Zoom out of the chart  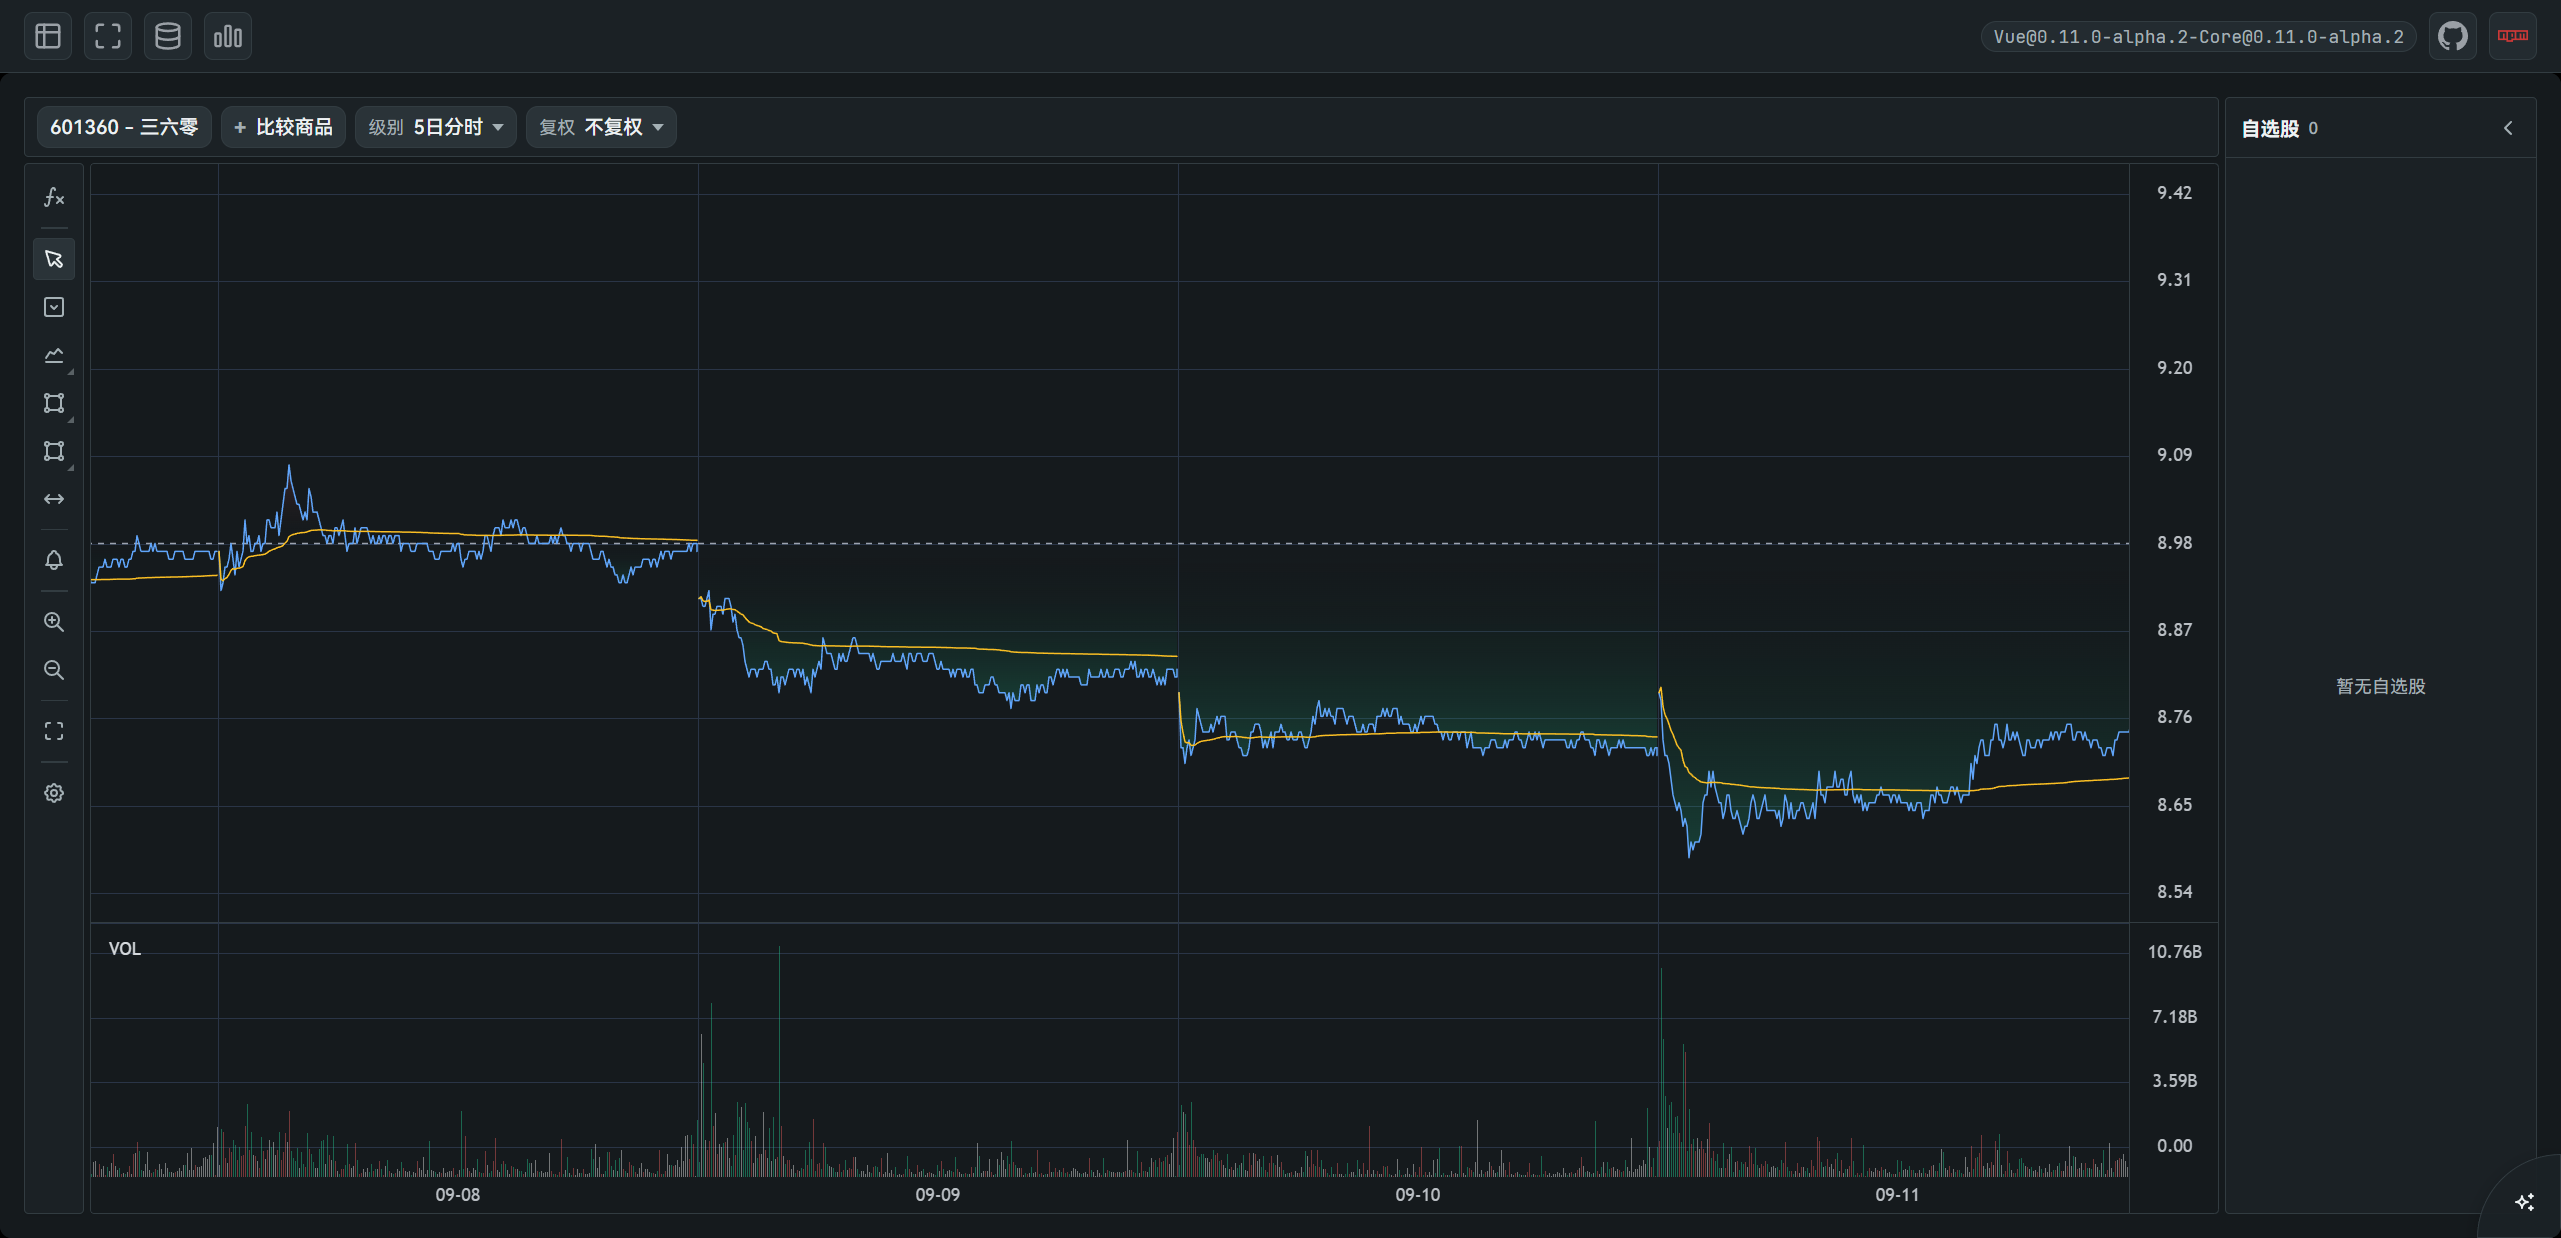coord(54,670)
